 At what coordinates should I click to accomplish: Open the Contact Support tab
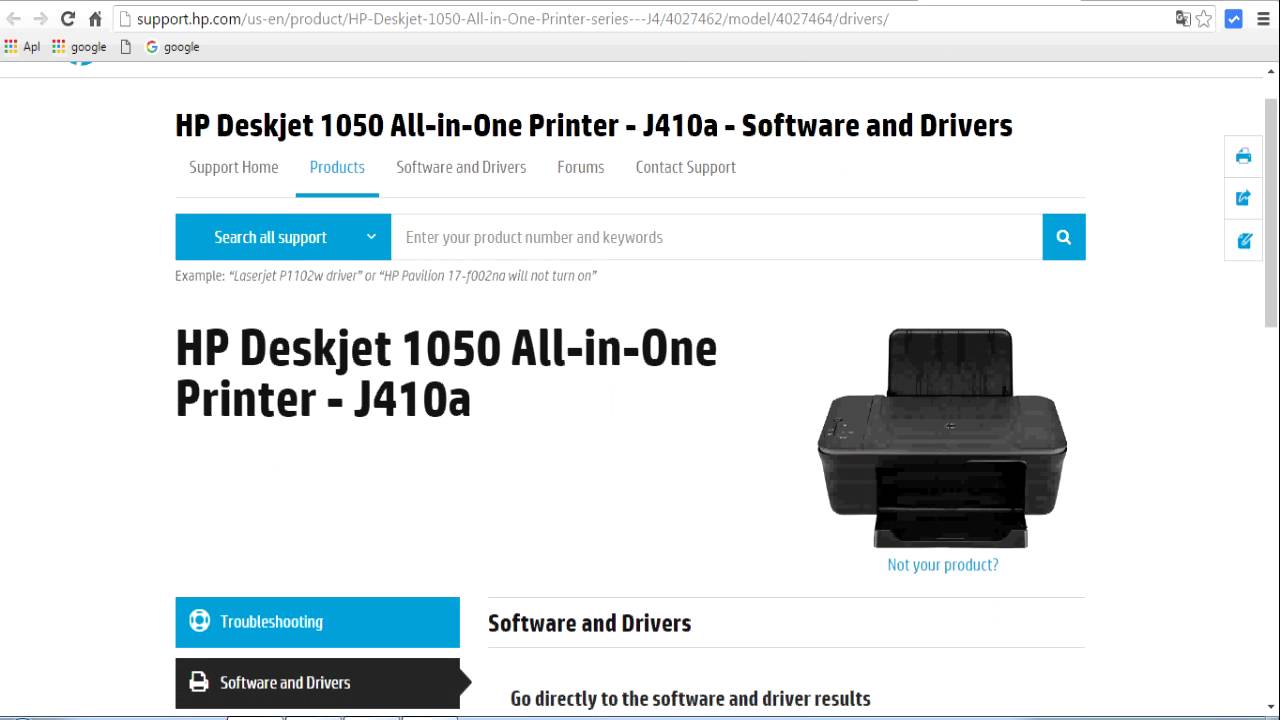(x=686, y=167)
